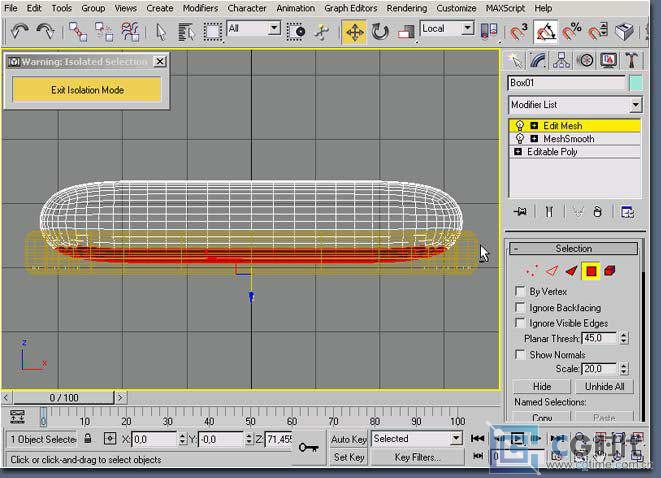Screen dimensions: 661x478
Task: Open the Hierarchy command panel tab
Action: tap(561, 60)
